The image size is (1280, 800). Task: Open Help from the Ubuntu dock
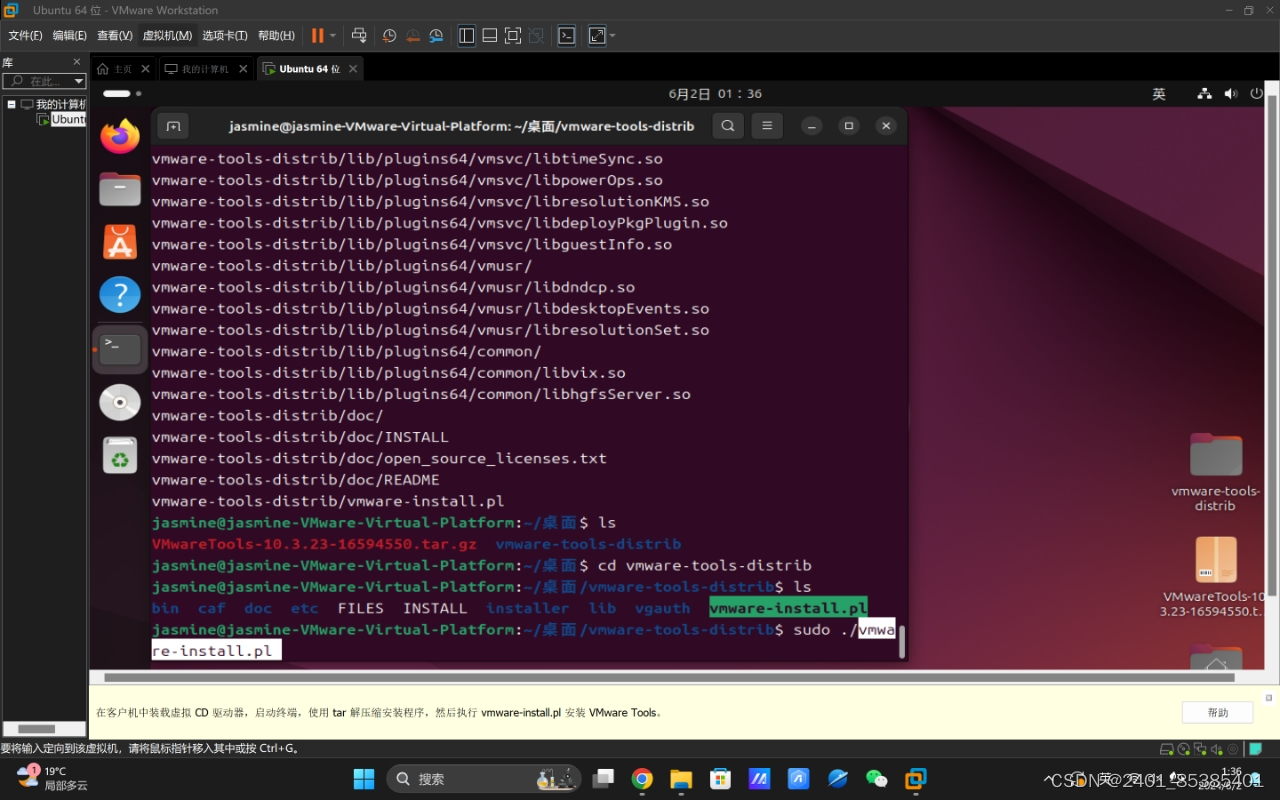(120, 295)
